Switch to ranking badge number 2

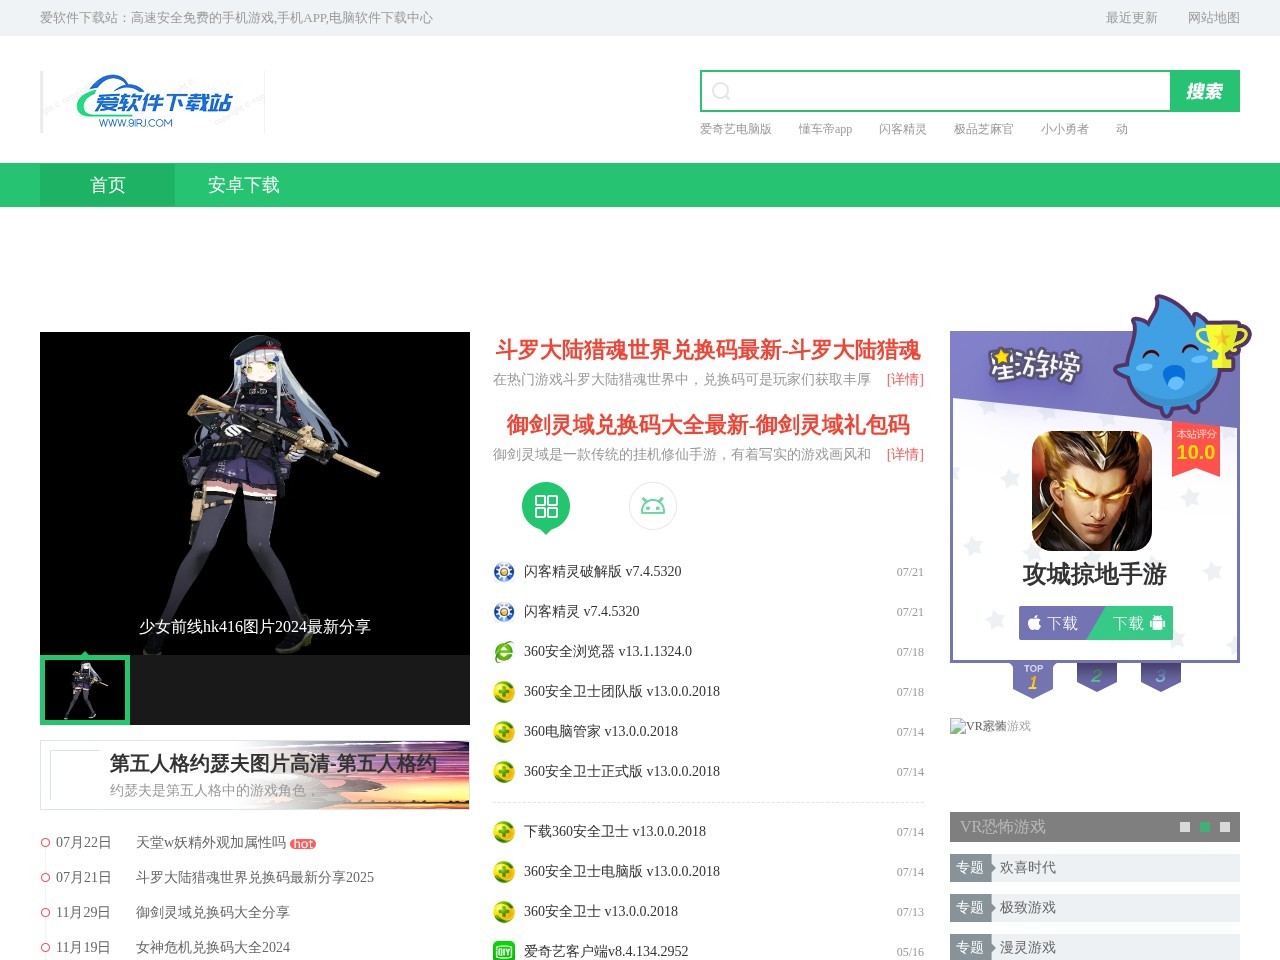click(1097, 677)
